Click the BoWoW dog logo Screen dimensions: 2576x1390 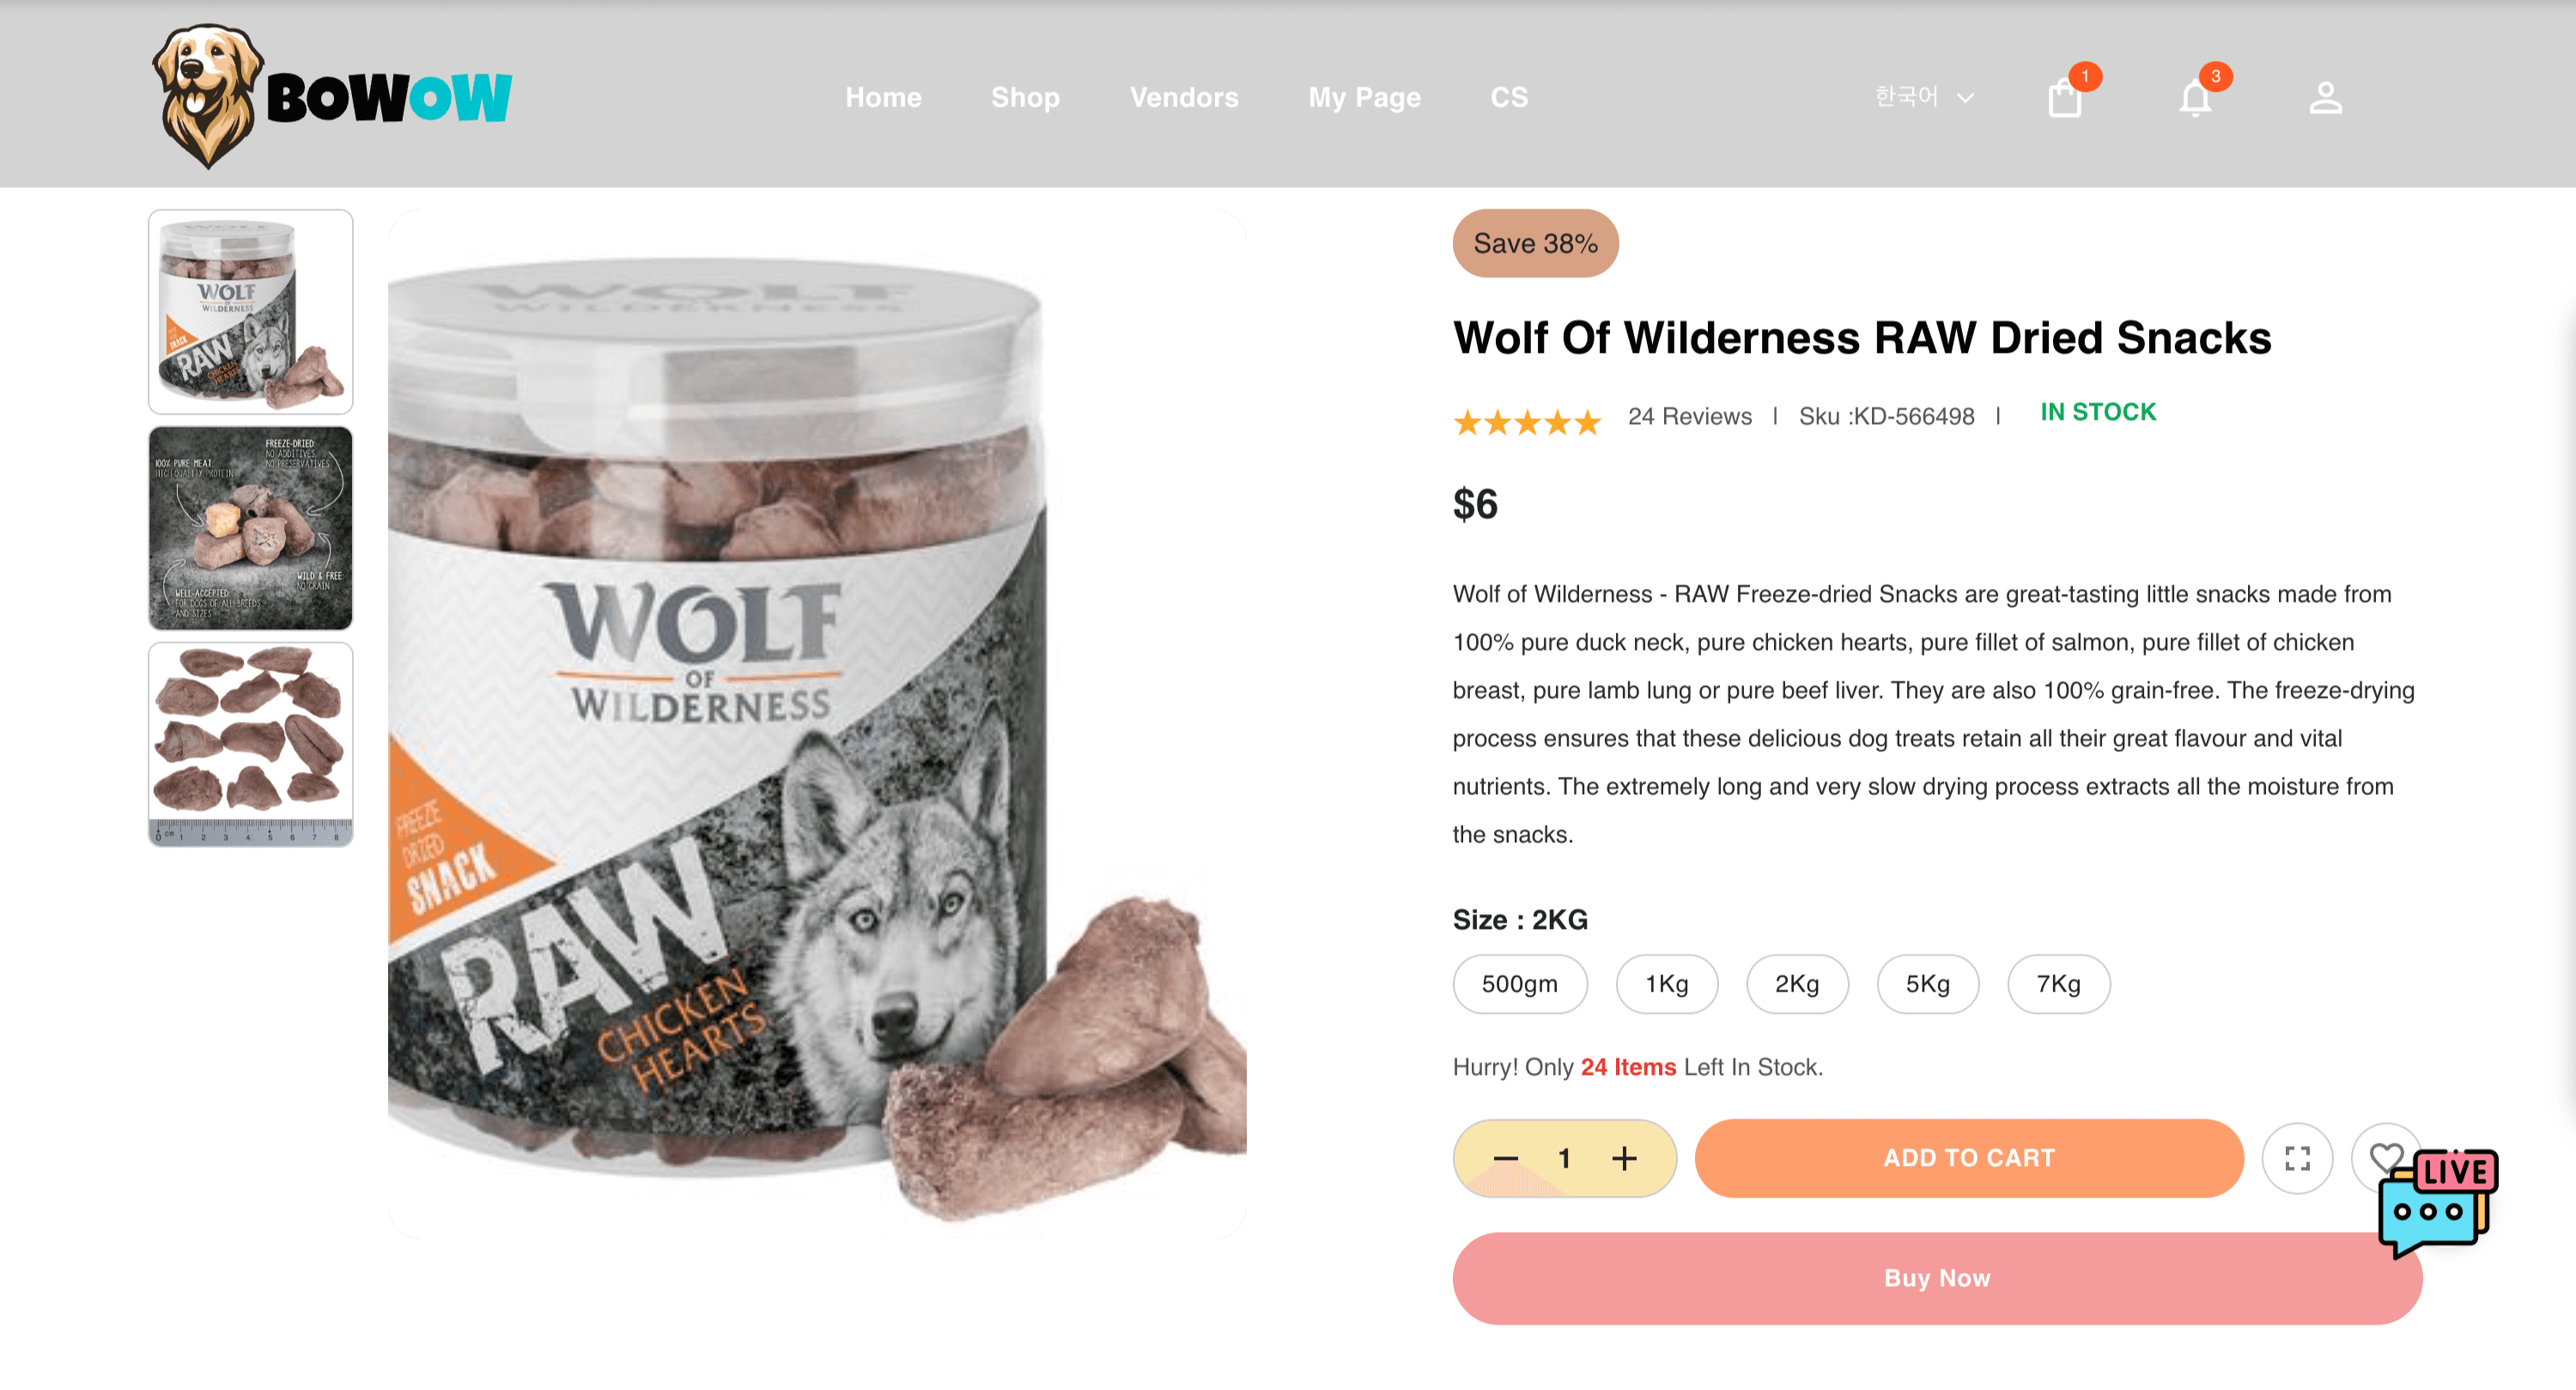click(x=332, y=96)
